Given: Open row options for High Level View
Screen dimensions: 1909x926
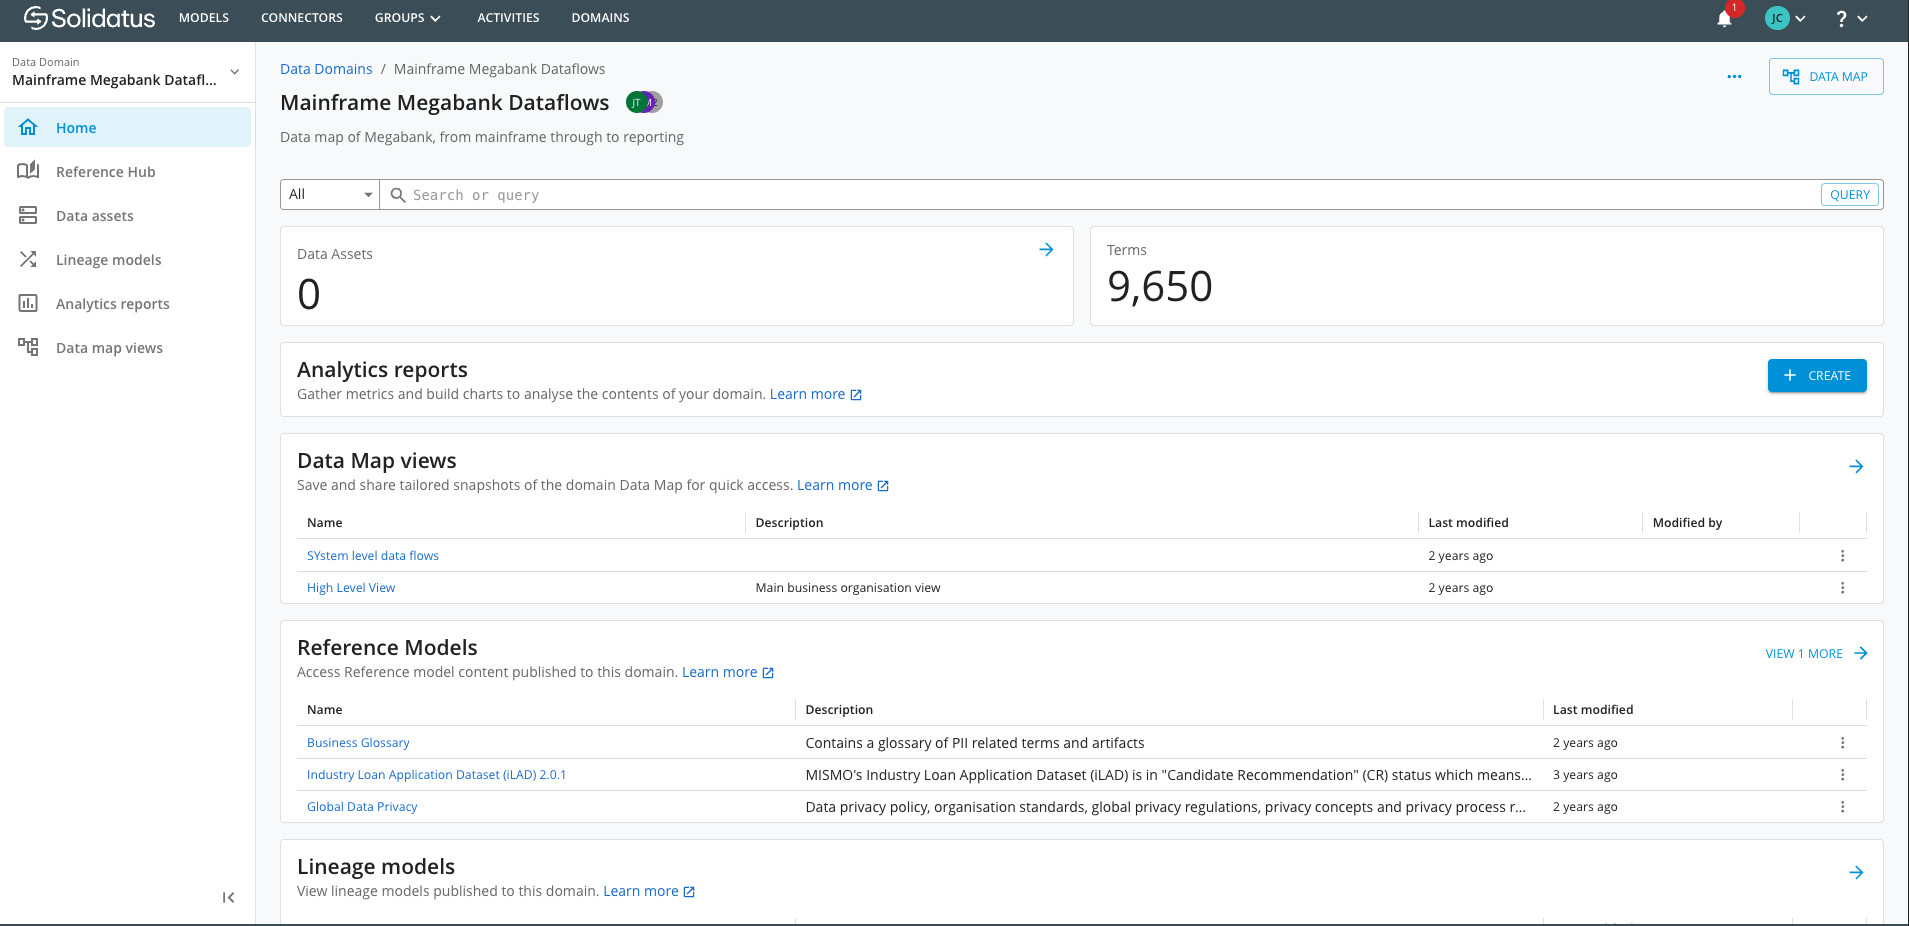Looking at the screenshot, I should tap(1842, 588).
